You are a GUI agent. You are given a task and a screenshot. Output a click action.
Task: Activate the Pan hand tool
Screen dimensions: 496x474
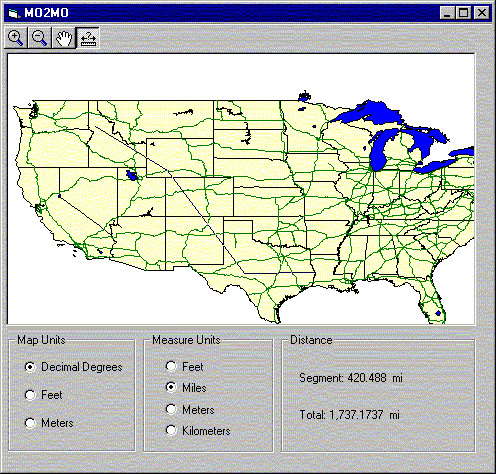point(64,38)
